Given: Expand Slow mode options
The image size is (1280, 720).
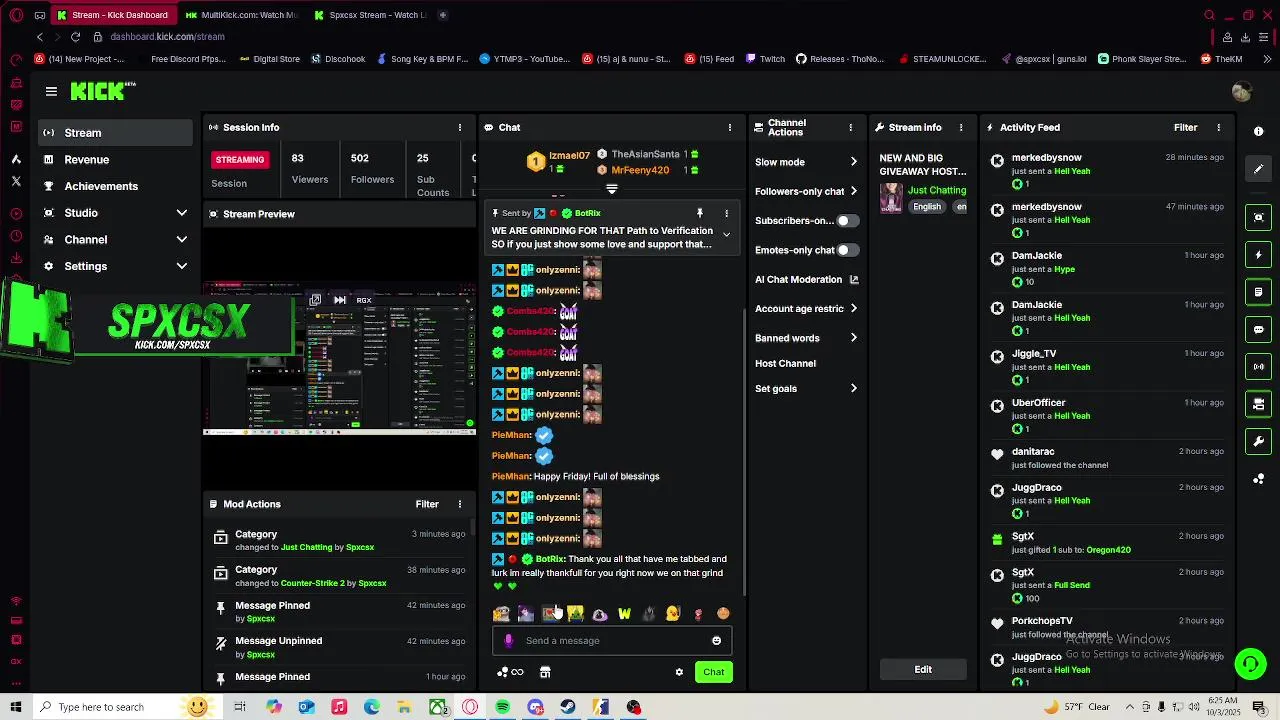Looking at the screenshot, I should (853, 162).
